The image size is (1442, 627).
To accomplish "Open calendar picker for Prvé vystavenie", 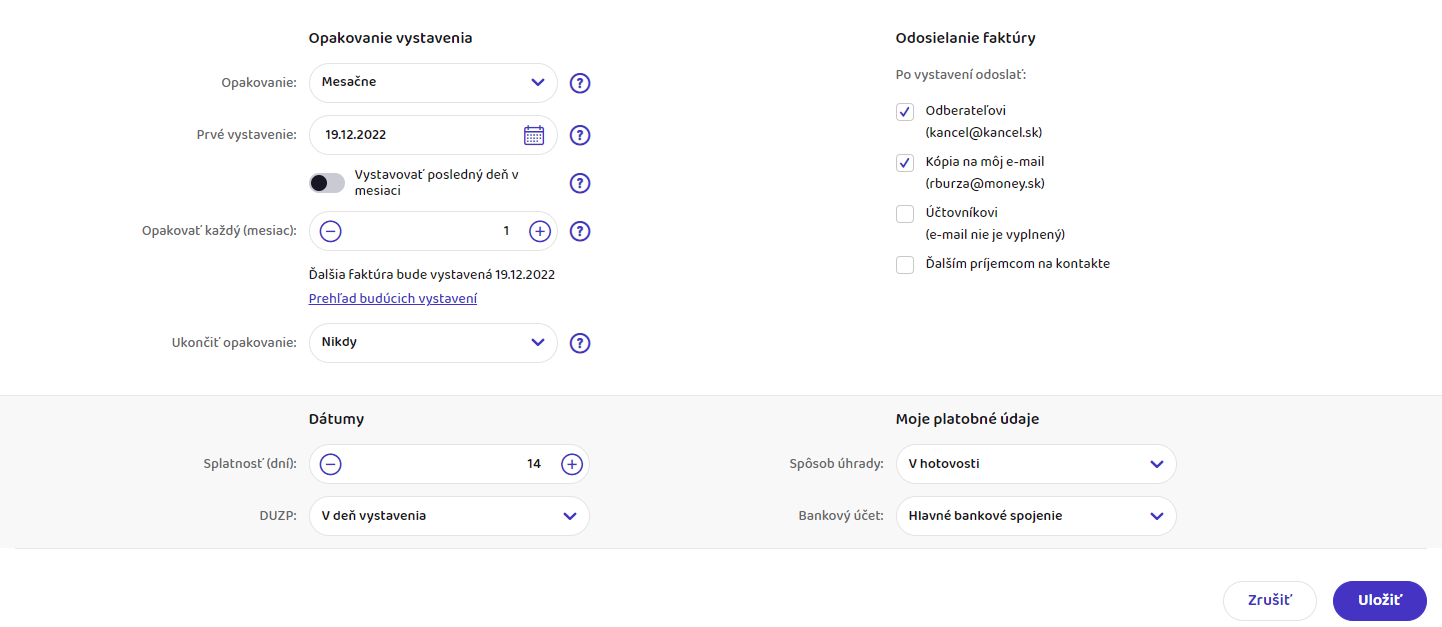I will (534, 135).
